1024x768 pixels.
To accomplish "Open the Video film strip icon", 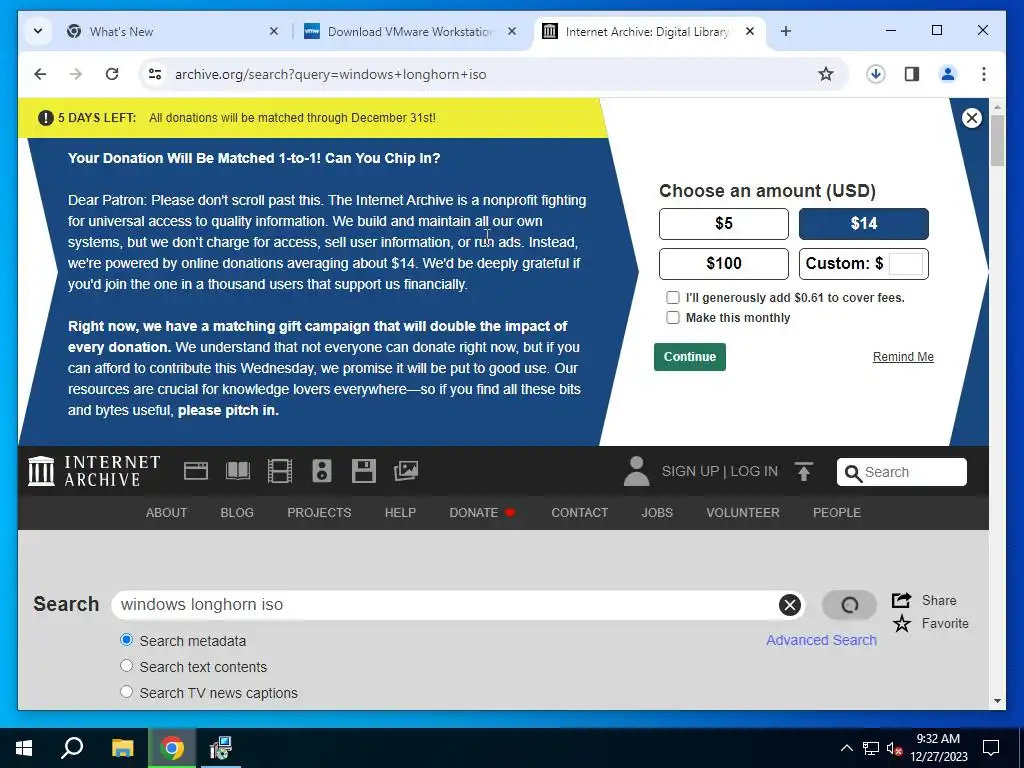I will (280, 471).
